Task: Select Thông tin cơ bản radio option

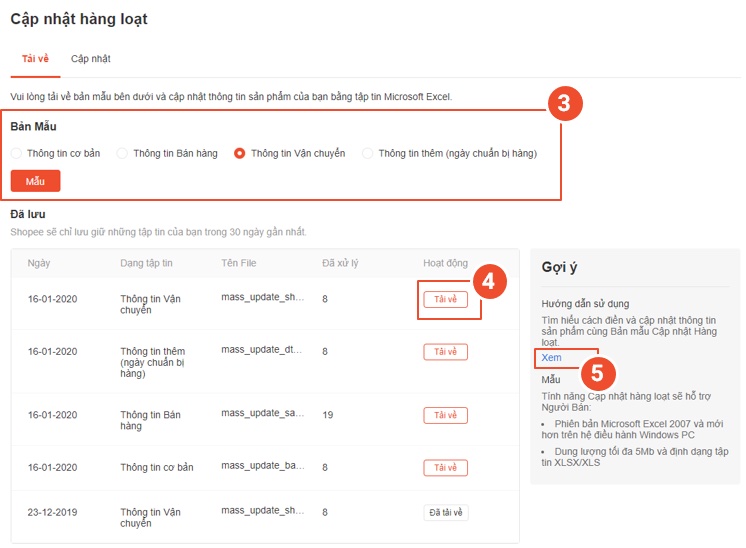Action: (17, 153)
